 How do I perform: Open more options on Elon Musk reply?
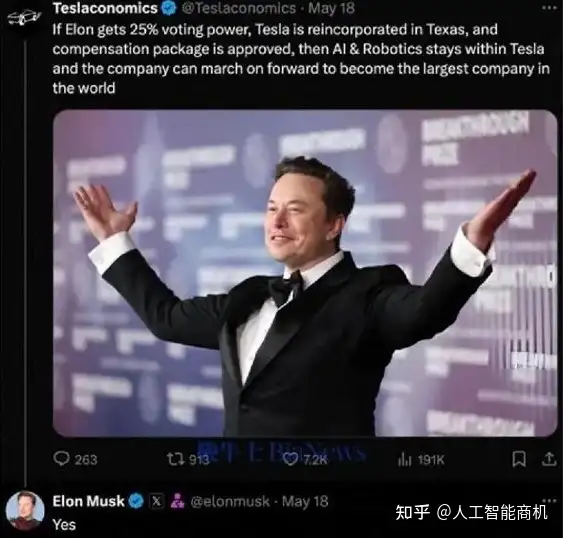point(550,500)
